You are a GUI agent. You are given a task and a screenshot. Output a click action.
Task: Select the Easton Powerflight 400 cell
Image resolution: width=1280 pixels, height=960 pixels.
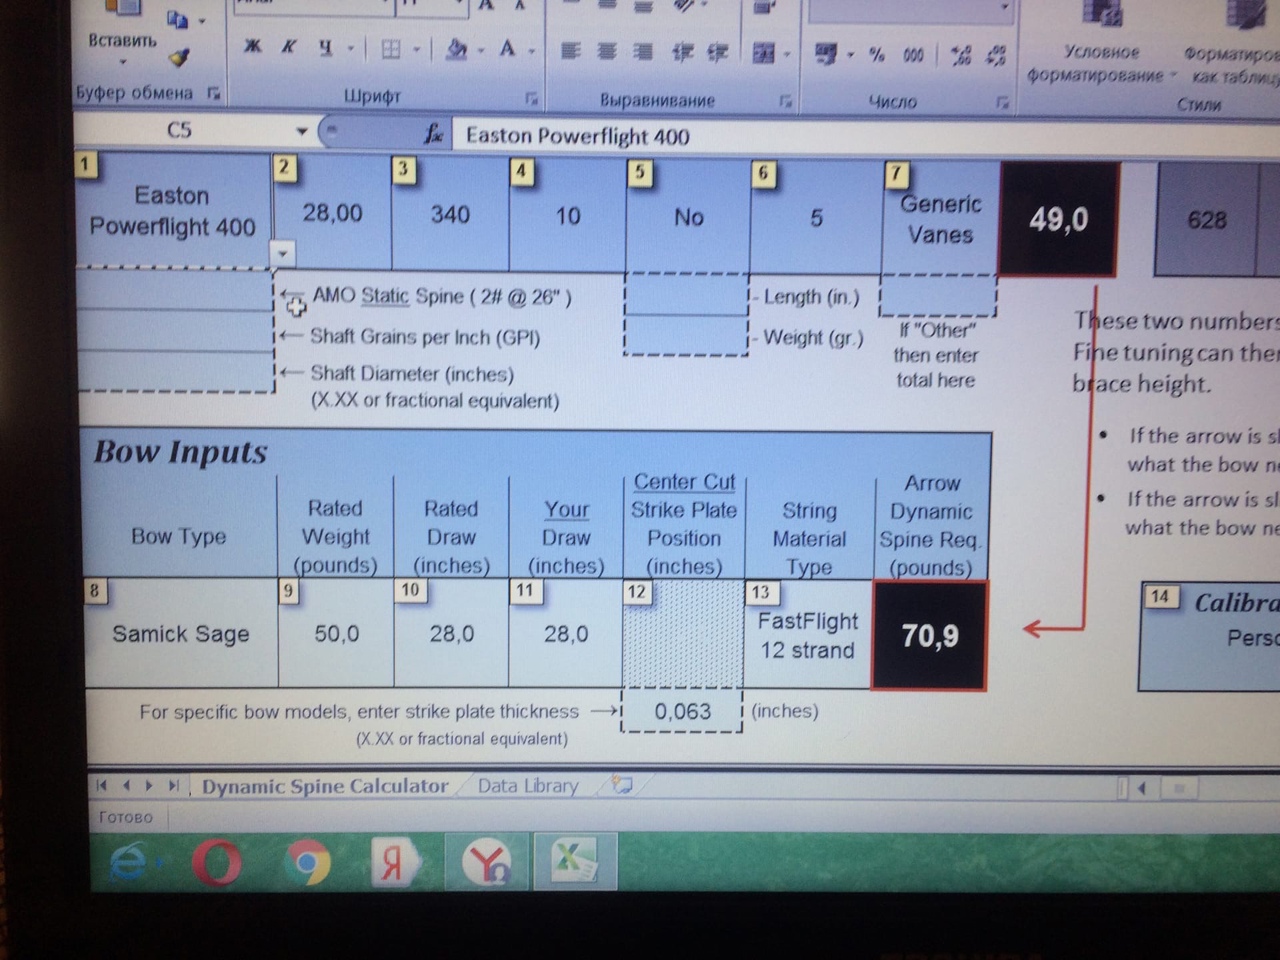173,211
